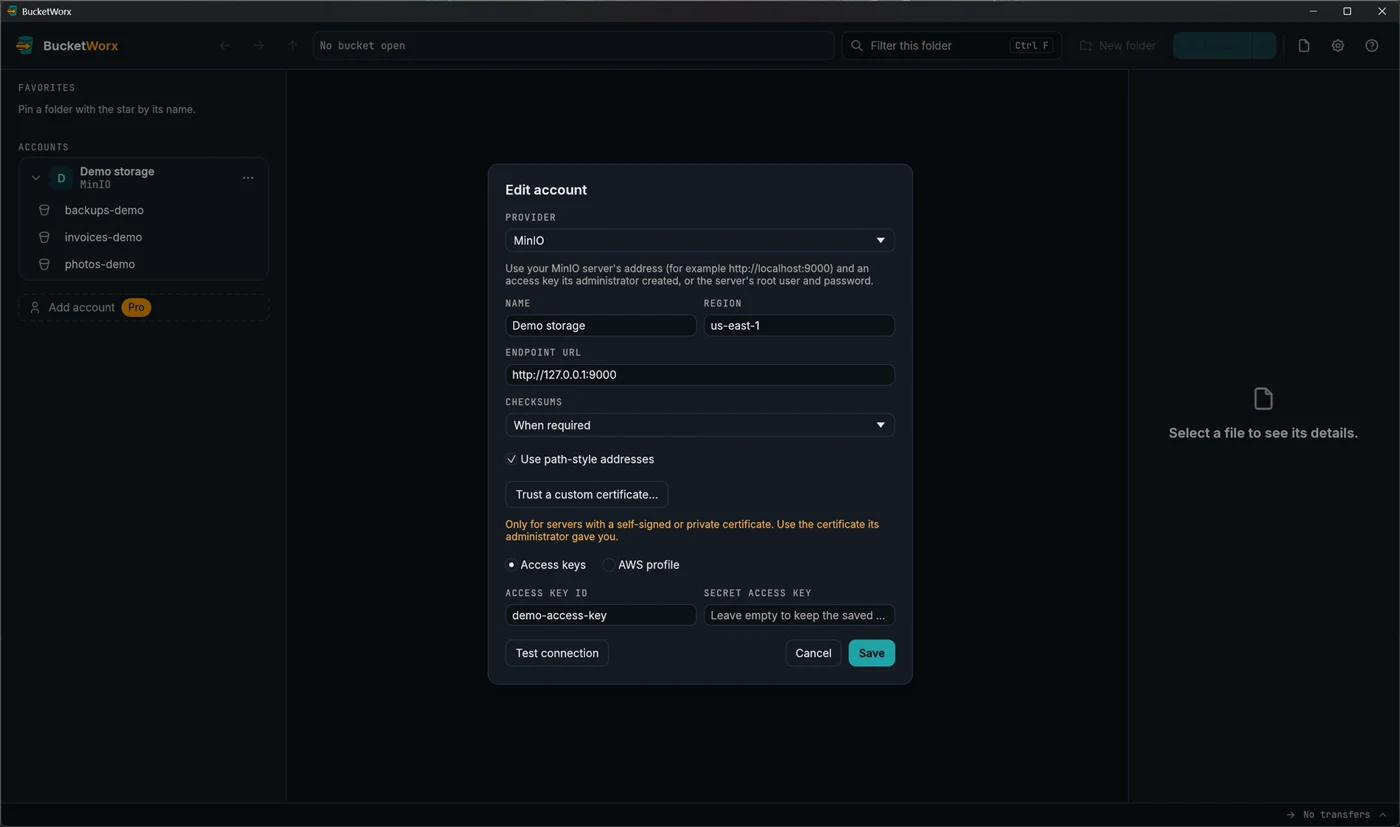
Task: Click the BucketWorx logo icon
Action: tap(25, 45)
